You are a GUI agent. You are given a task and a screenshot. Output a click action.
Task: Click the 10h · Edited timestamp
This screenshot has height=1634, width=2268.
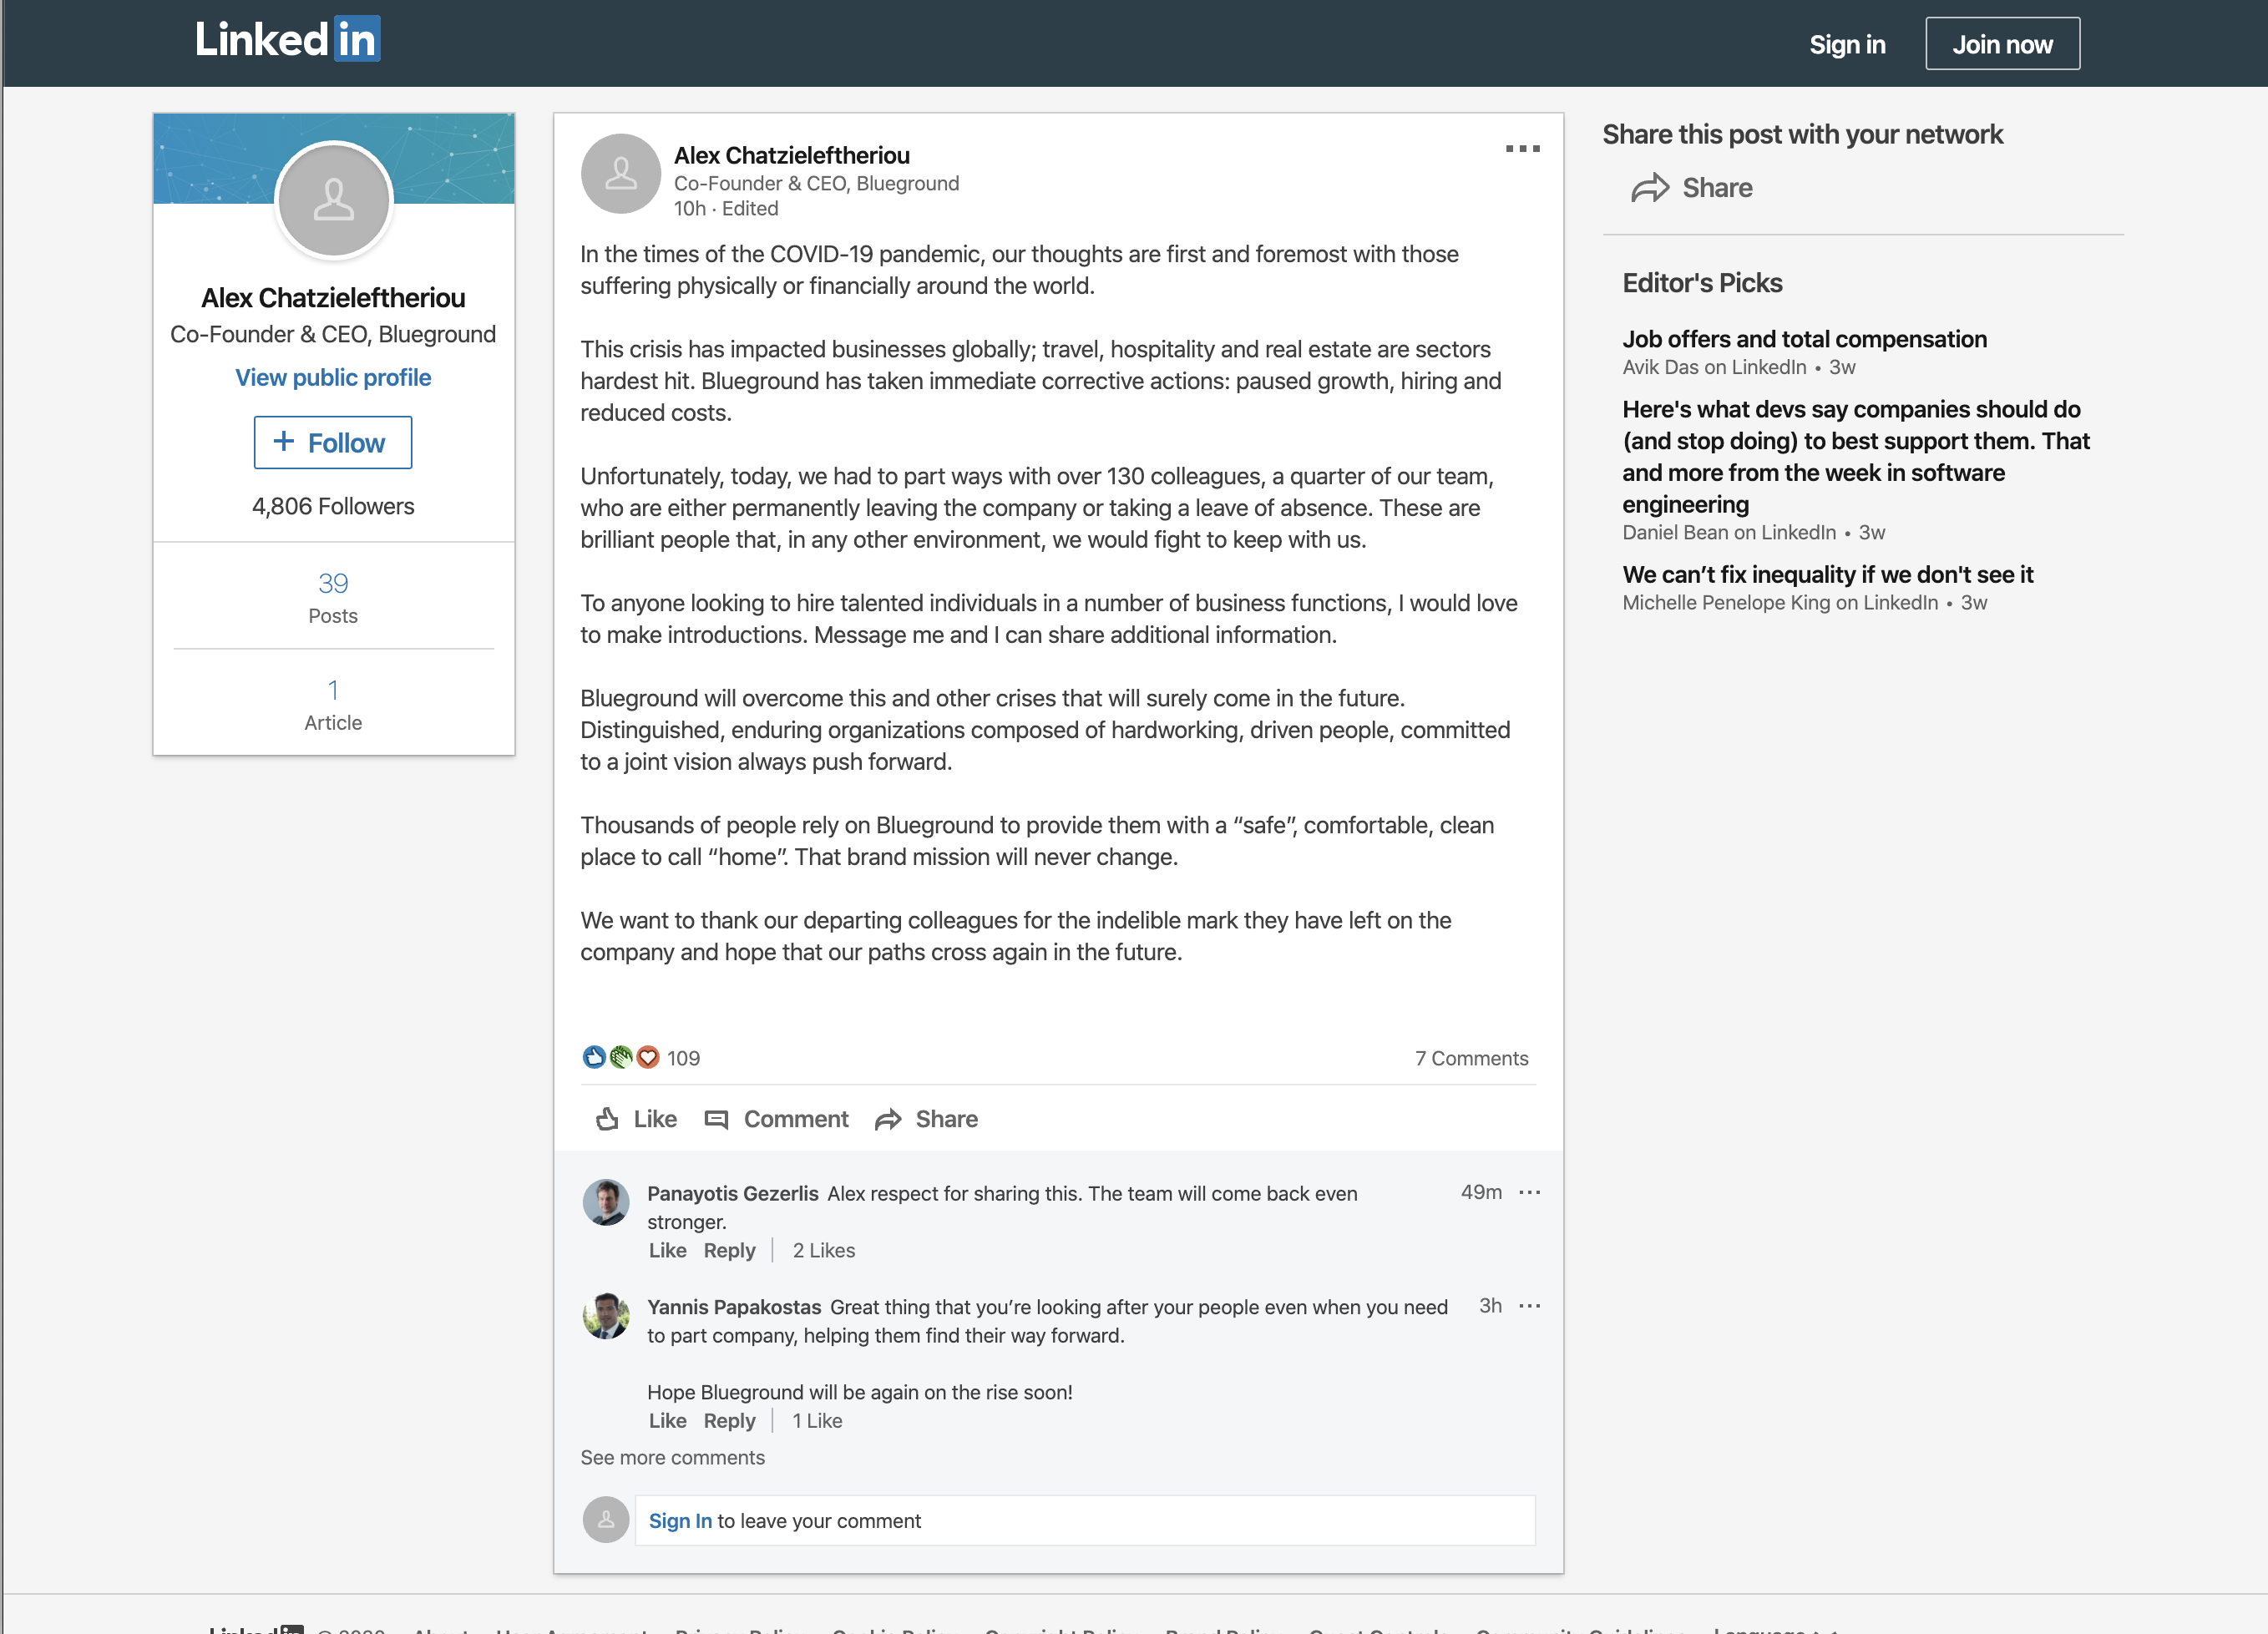726,208
